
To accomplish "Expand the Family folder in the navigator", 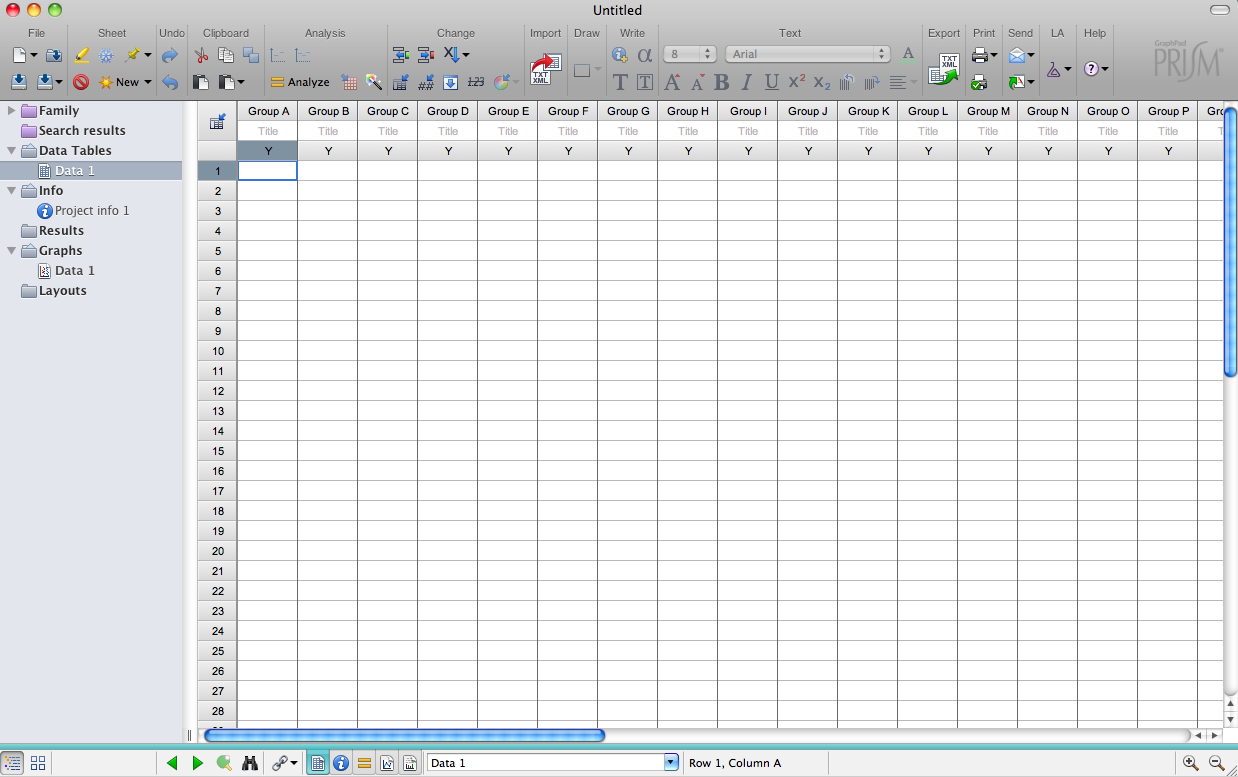I will (x=12, y=110).
